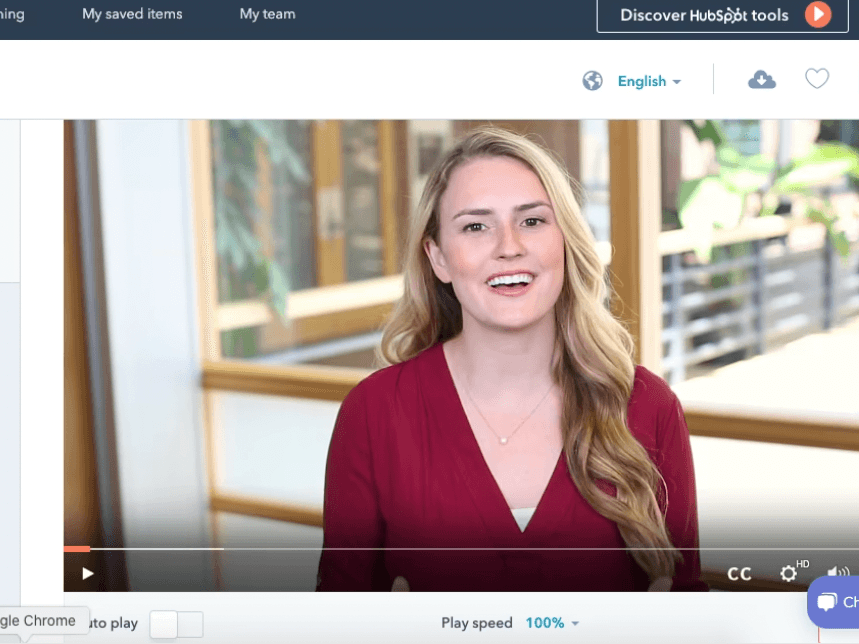Expand the Play speed 100% dropdown
This screenshot has height=644, width=859.
coord(552,623)
